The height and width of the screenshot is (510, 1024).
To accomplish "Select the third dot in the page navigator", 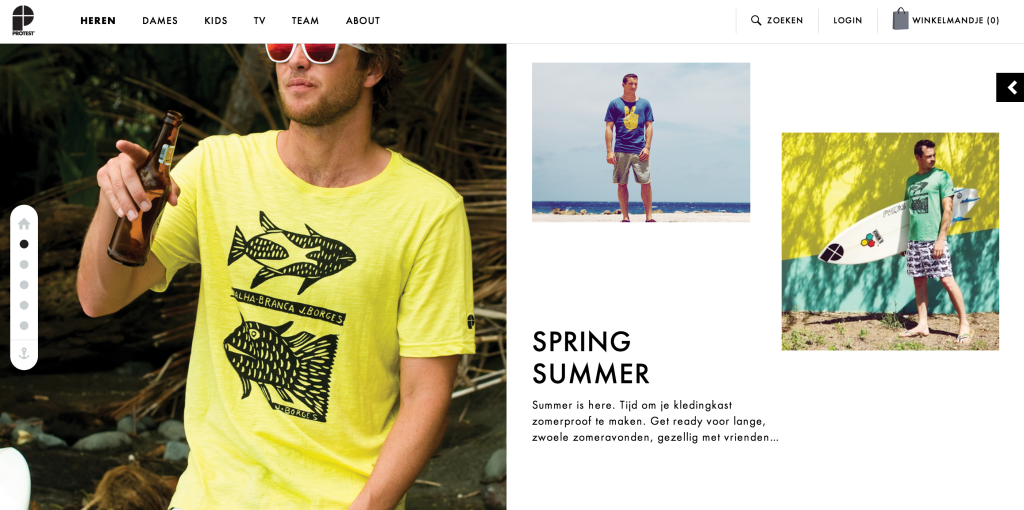I will tap(24, 285).
